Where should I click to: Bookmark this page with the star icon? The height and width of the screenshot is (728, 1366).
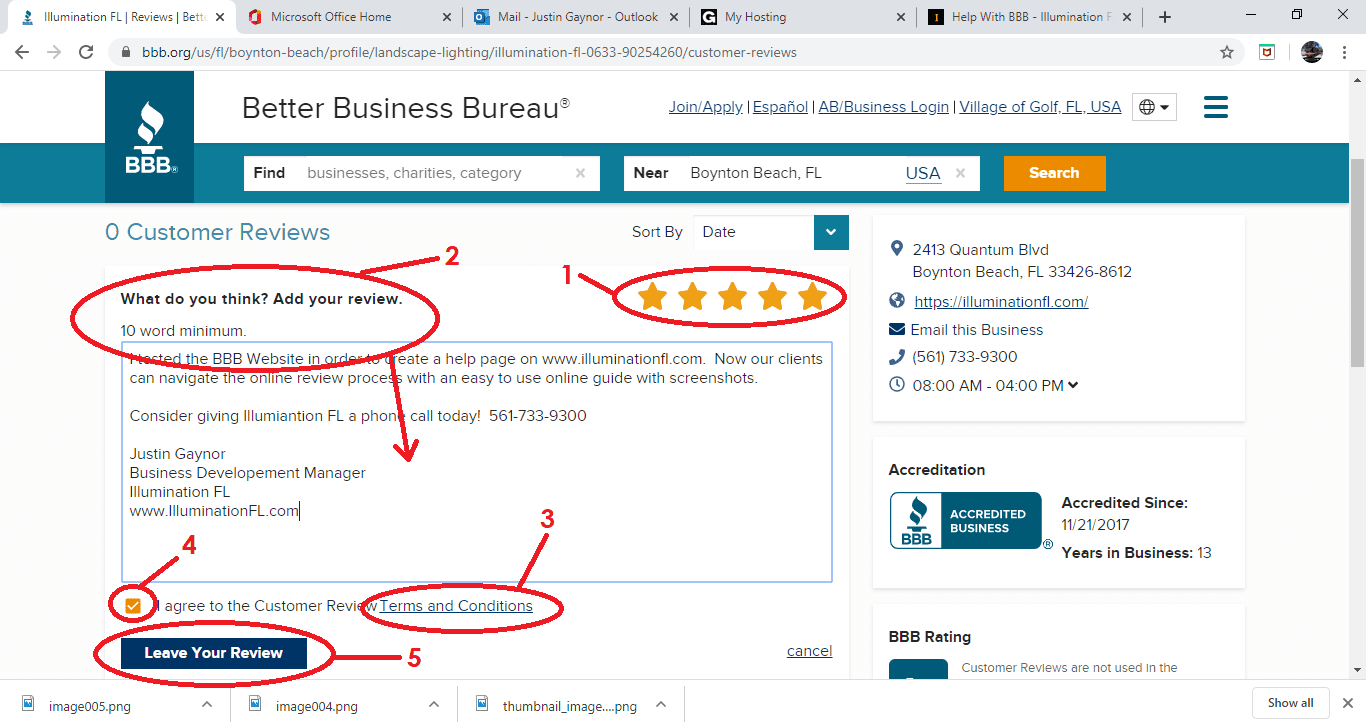tap(1227, 52)
